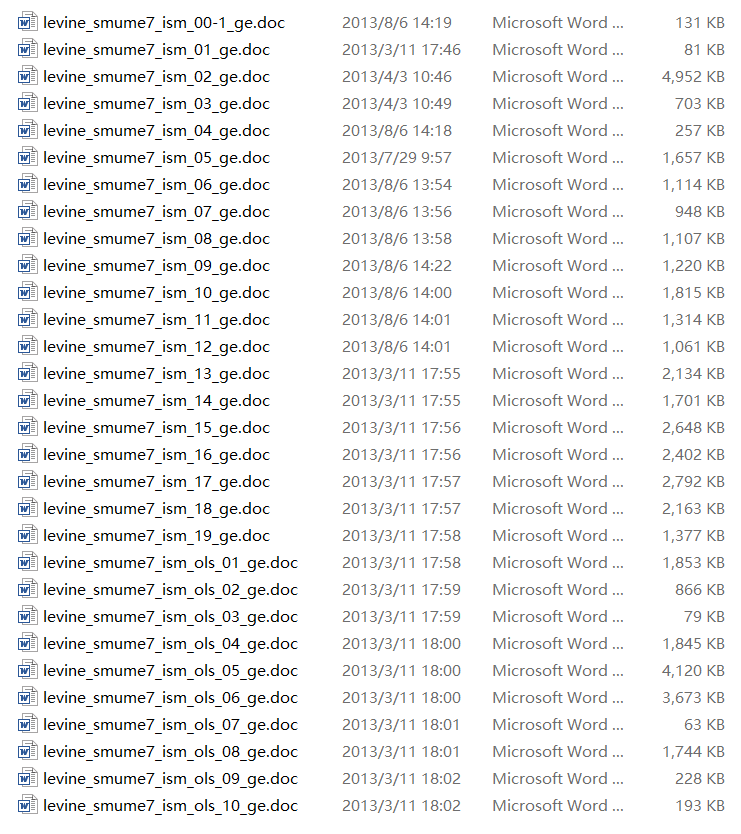Select file name levine_smume7_ism_05_ge.doc
Viewport: 741px width, 834px height.
point(156,158)
